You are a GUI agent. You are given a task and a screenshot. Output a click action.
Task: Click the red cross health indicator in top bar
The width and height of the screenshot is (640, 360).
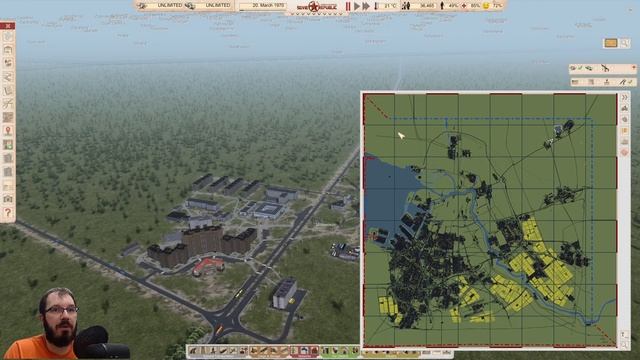[x=464, y=6]
